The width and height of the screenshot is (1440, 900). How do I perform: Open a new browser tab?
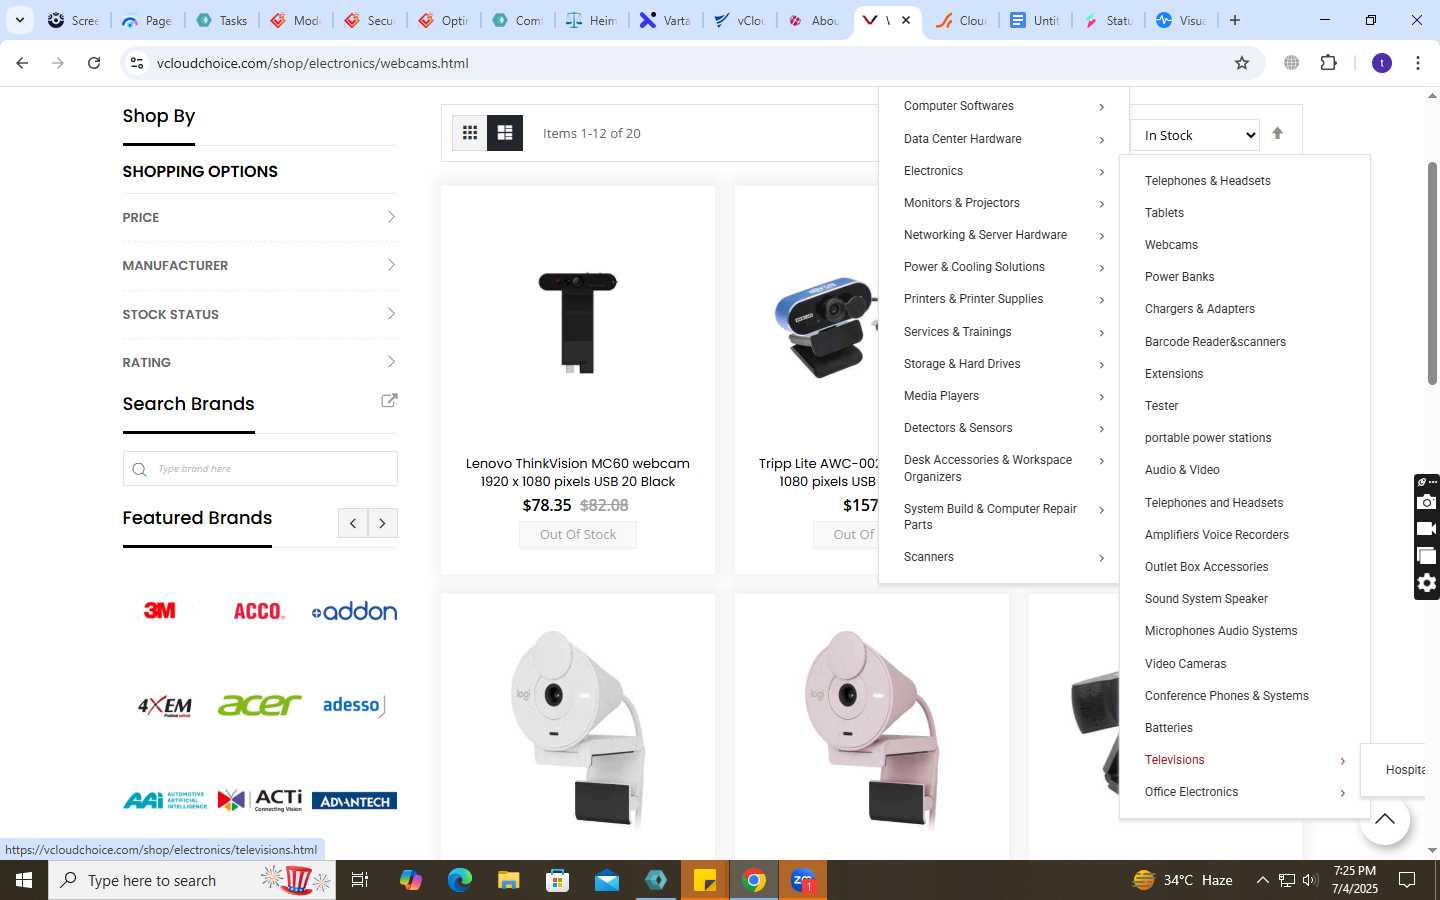(1235, 20)
